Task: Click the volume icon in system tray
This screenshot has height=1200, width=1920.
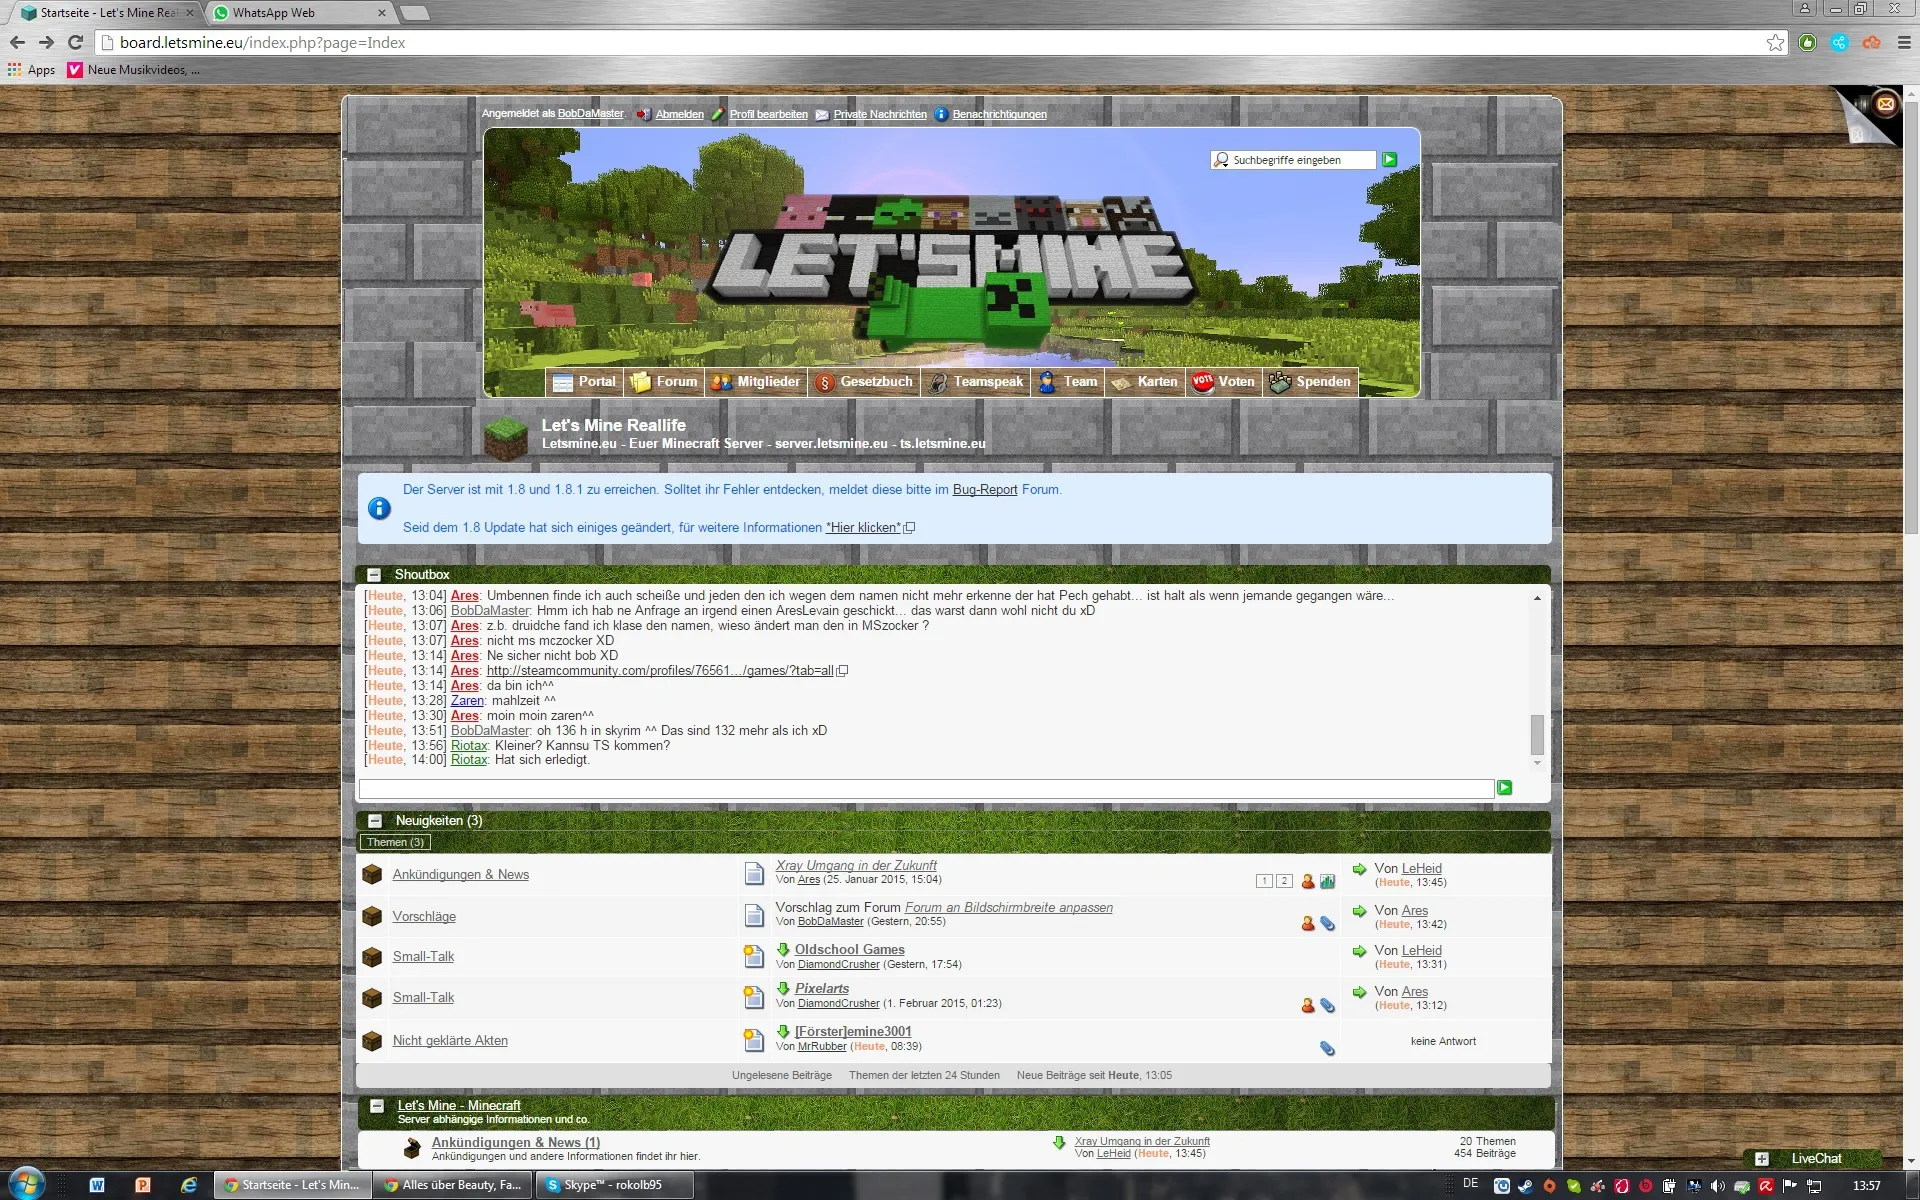Action: click(1717, 1186)
